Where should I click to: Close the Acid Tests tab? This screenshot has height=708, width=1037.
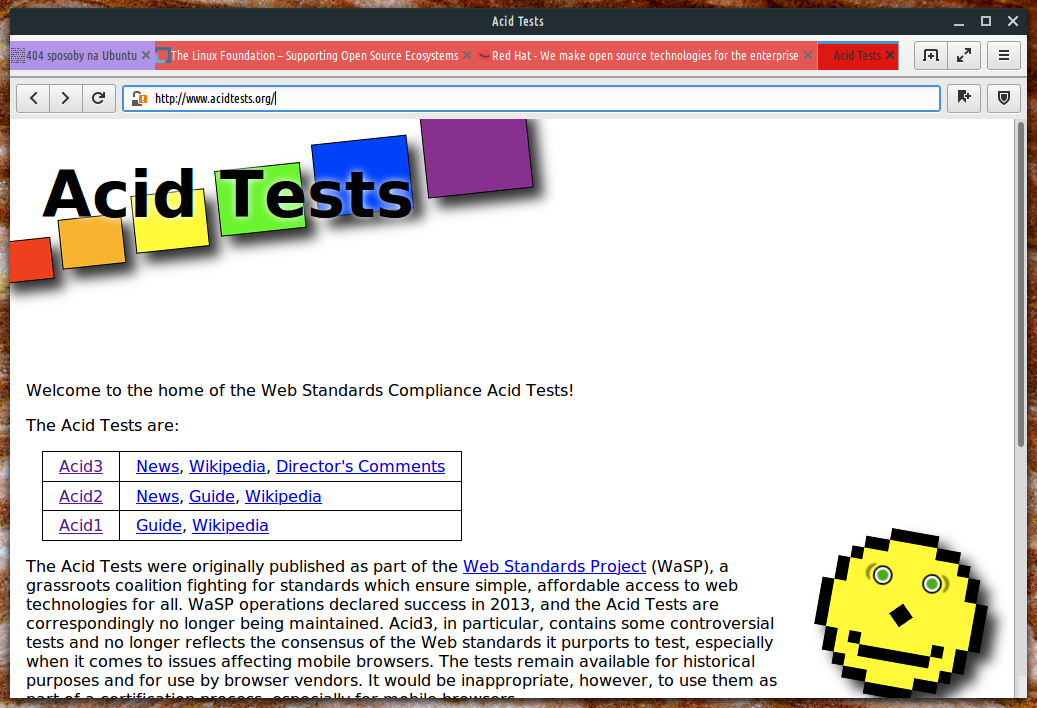(890, 56)
